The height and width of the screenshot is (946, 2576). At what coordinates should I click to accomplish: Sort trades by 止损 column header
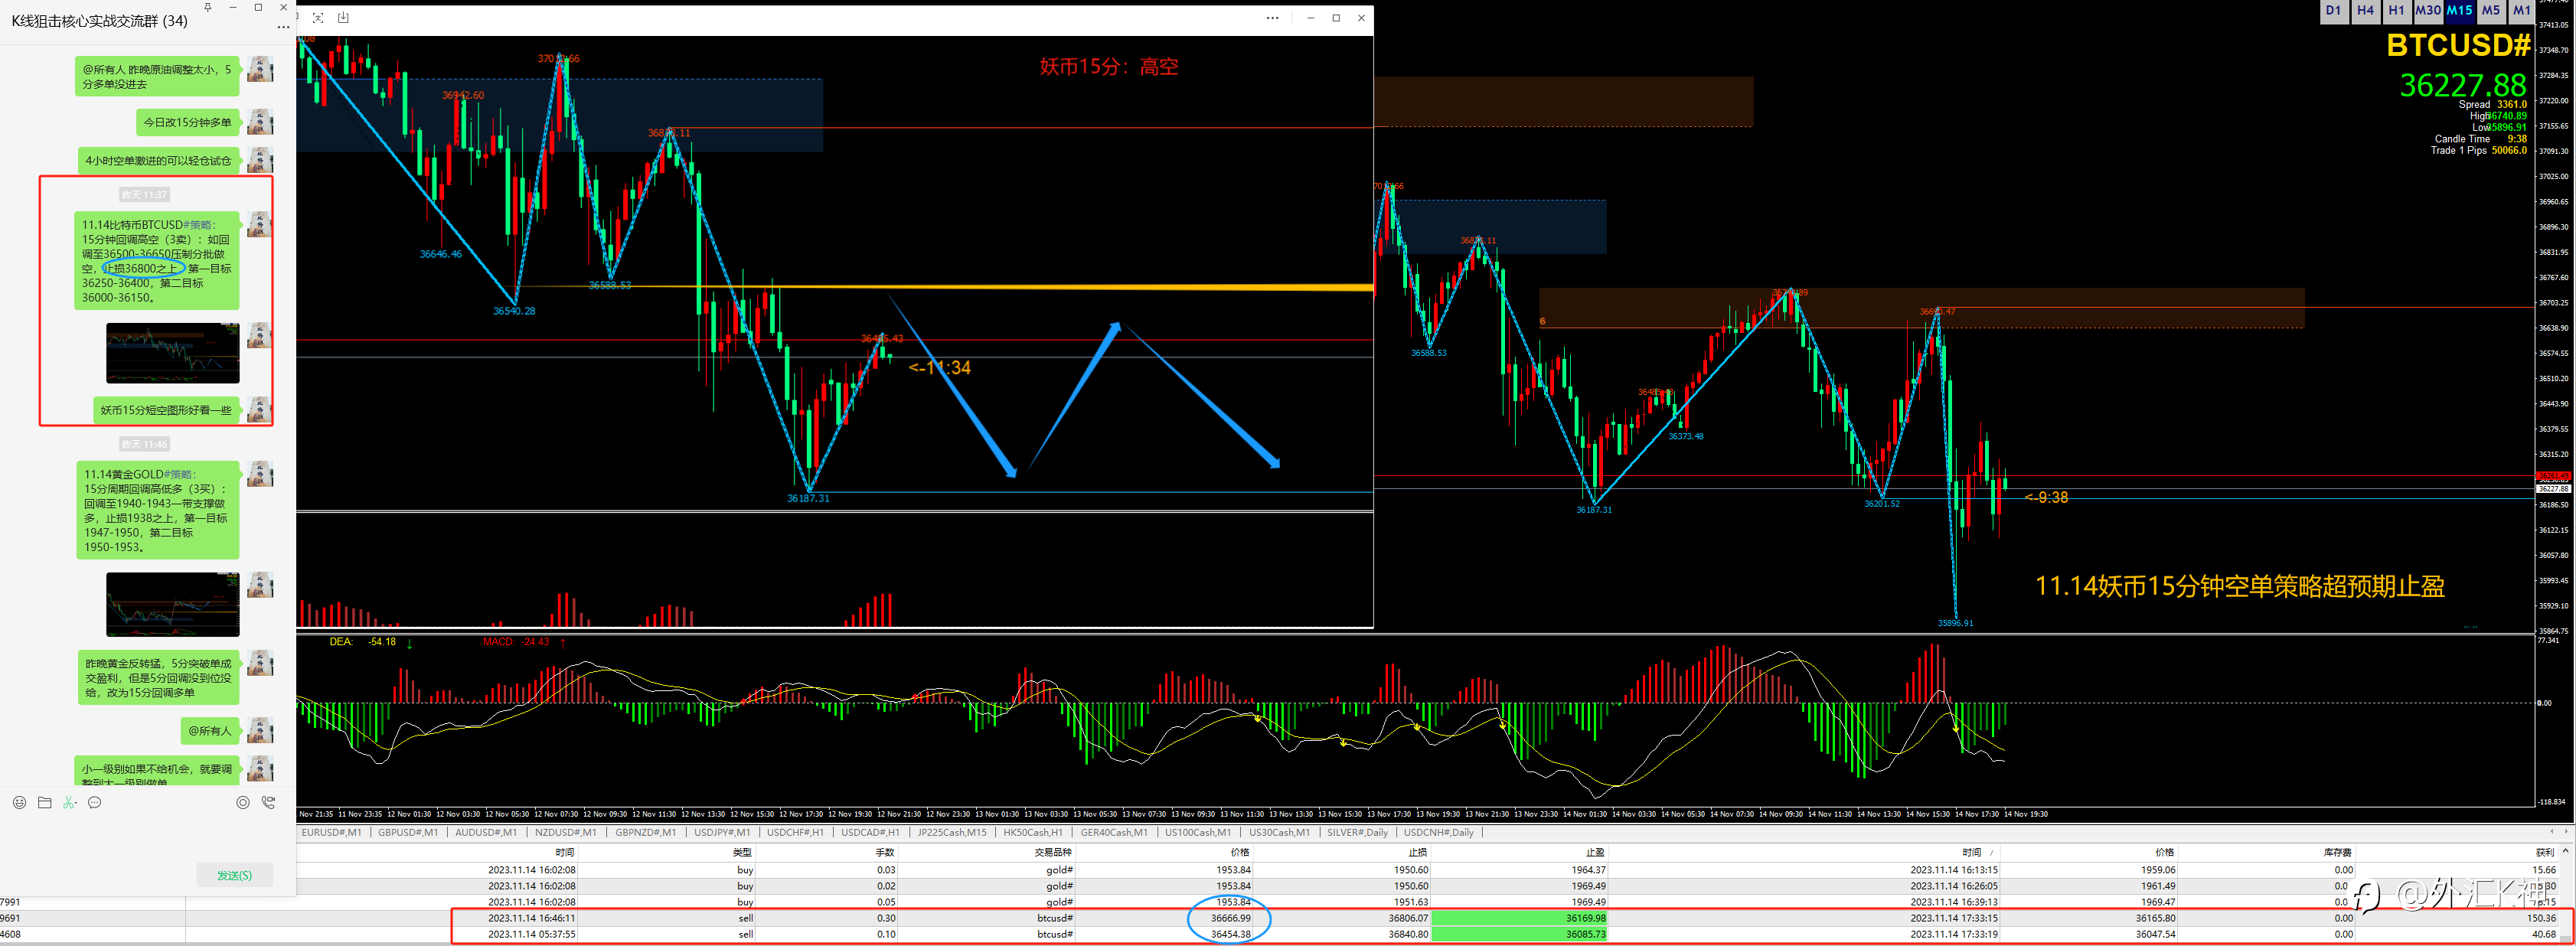(1418, 853)
